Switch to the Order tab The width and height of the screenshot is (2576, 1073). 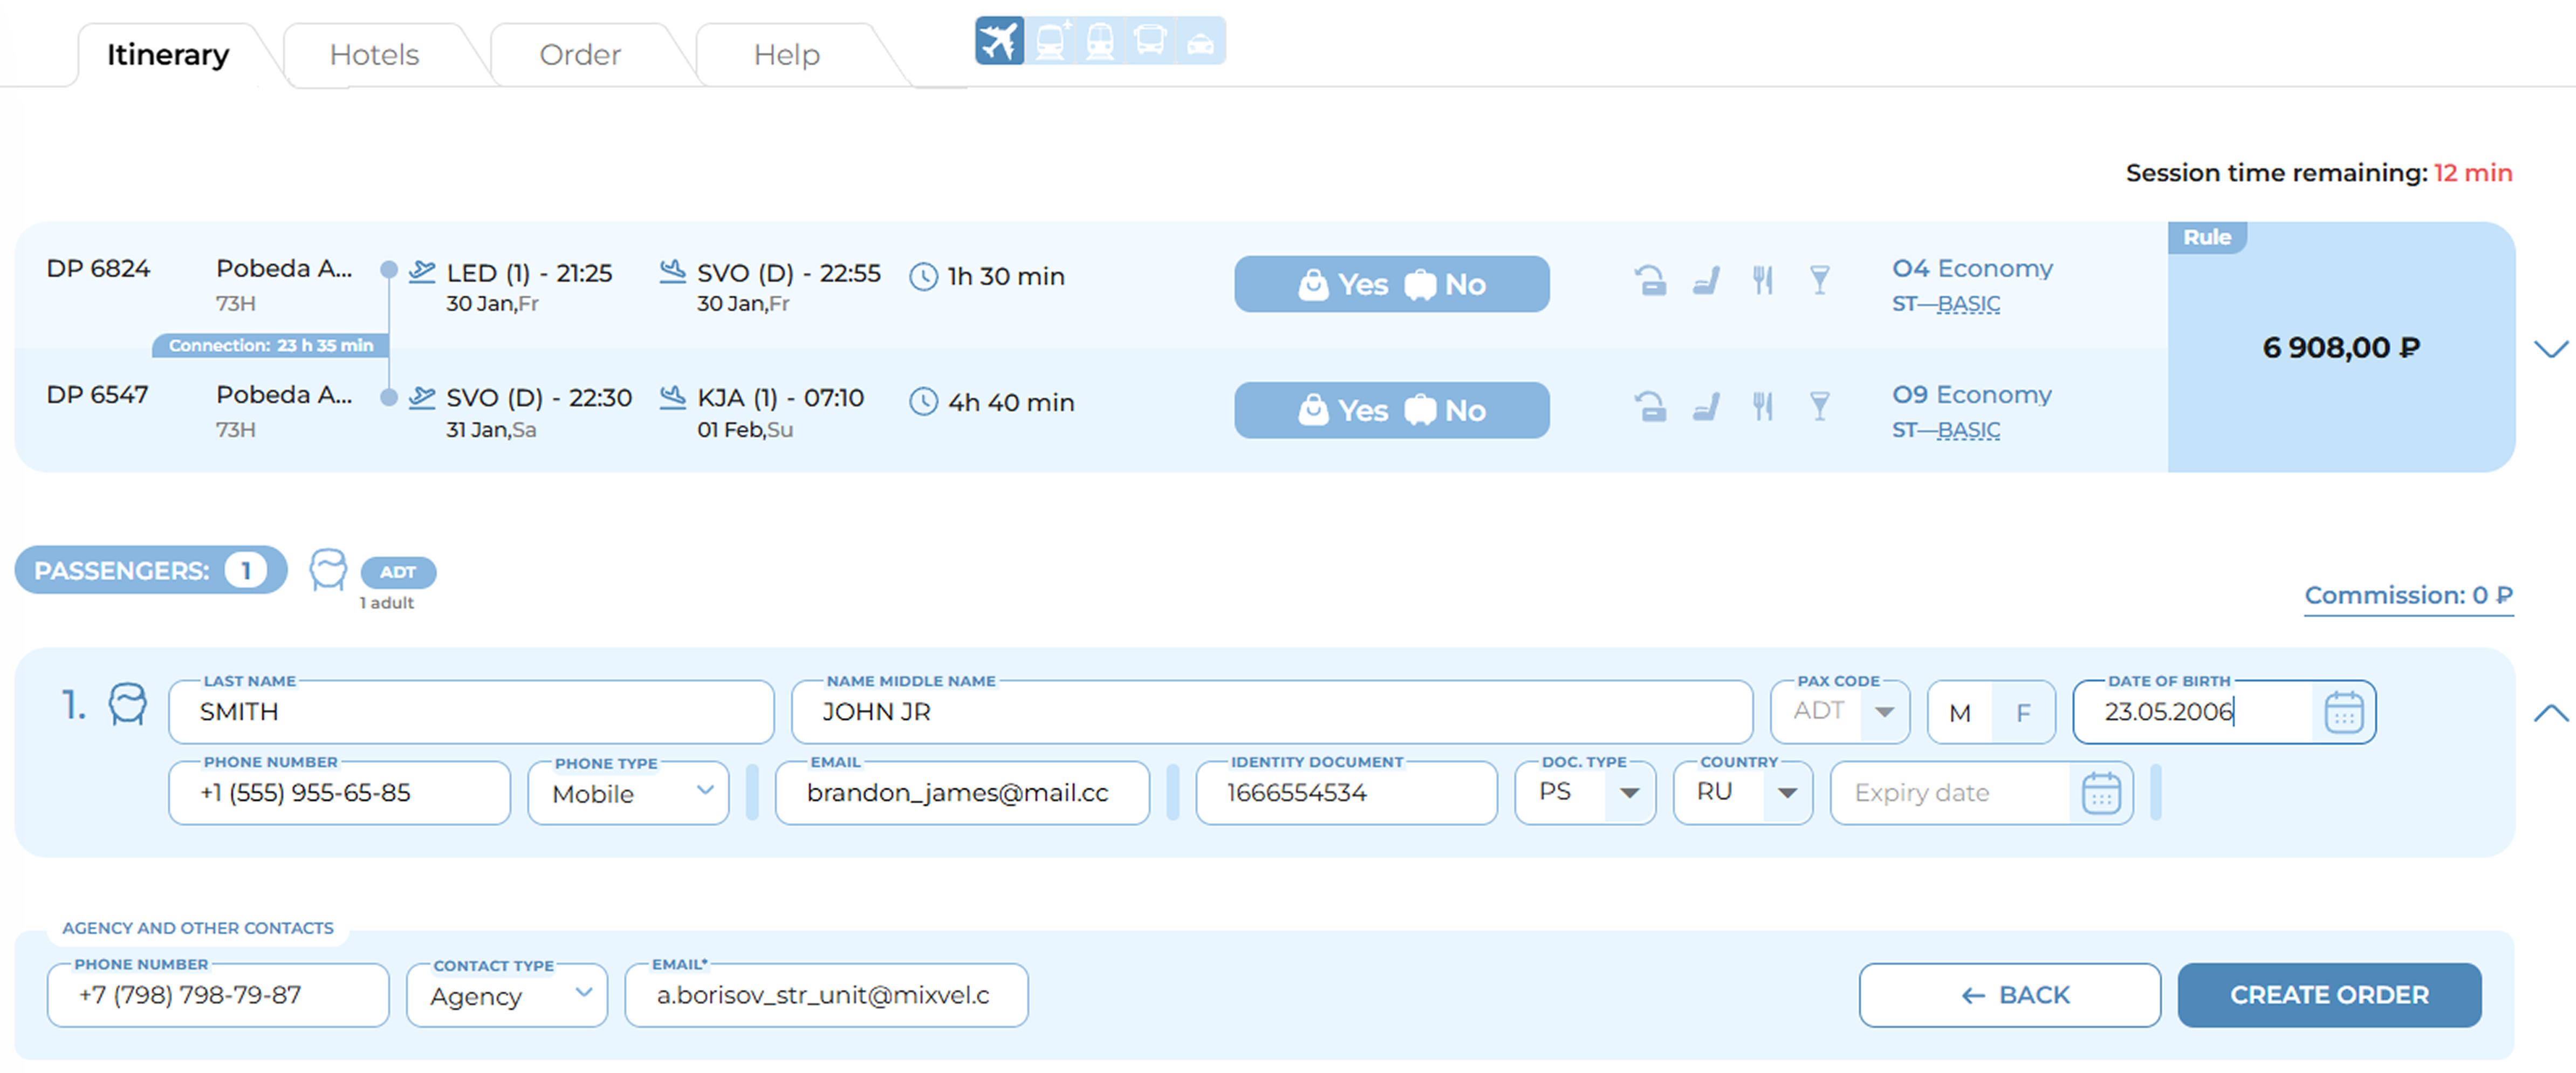coord(580,55)
